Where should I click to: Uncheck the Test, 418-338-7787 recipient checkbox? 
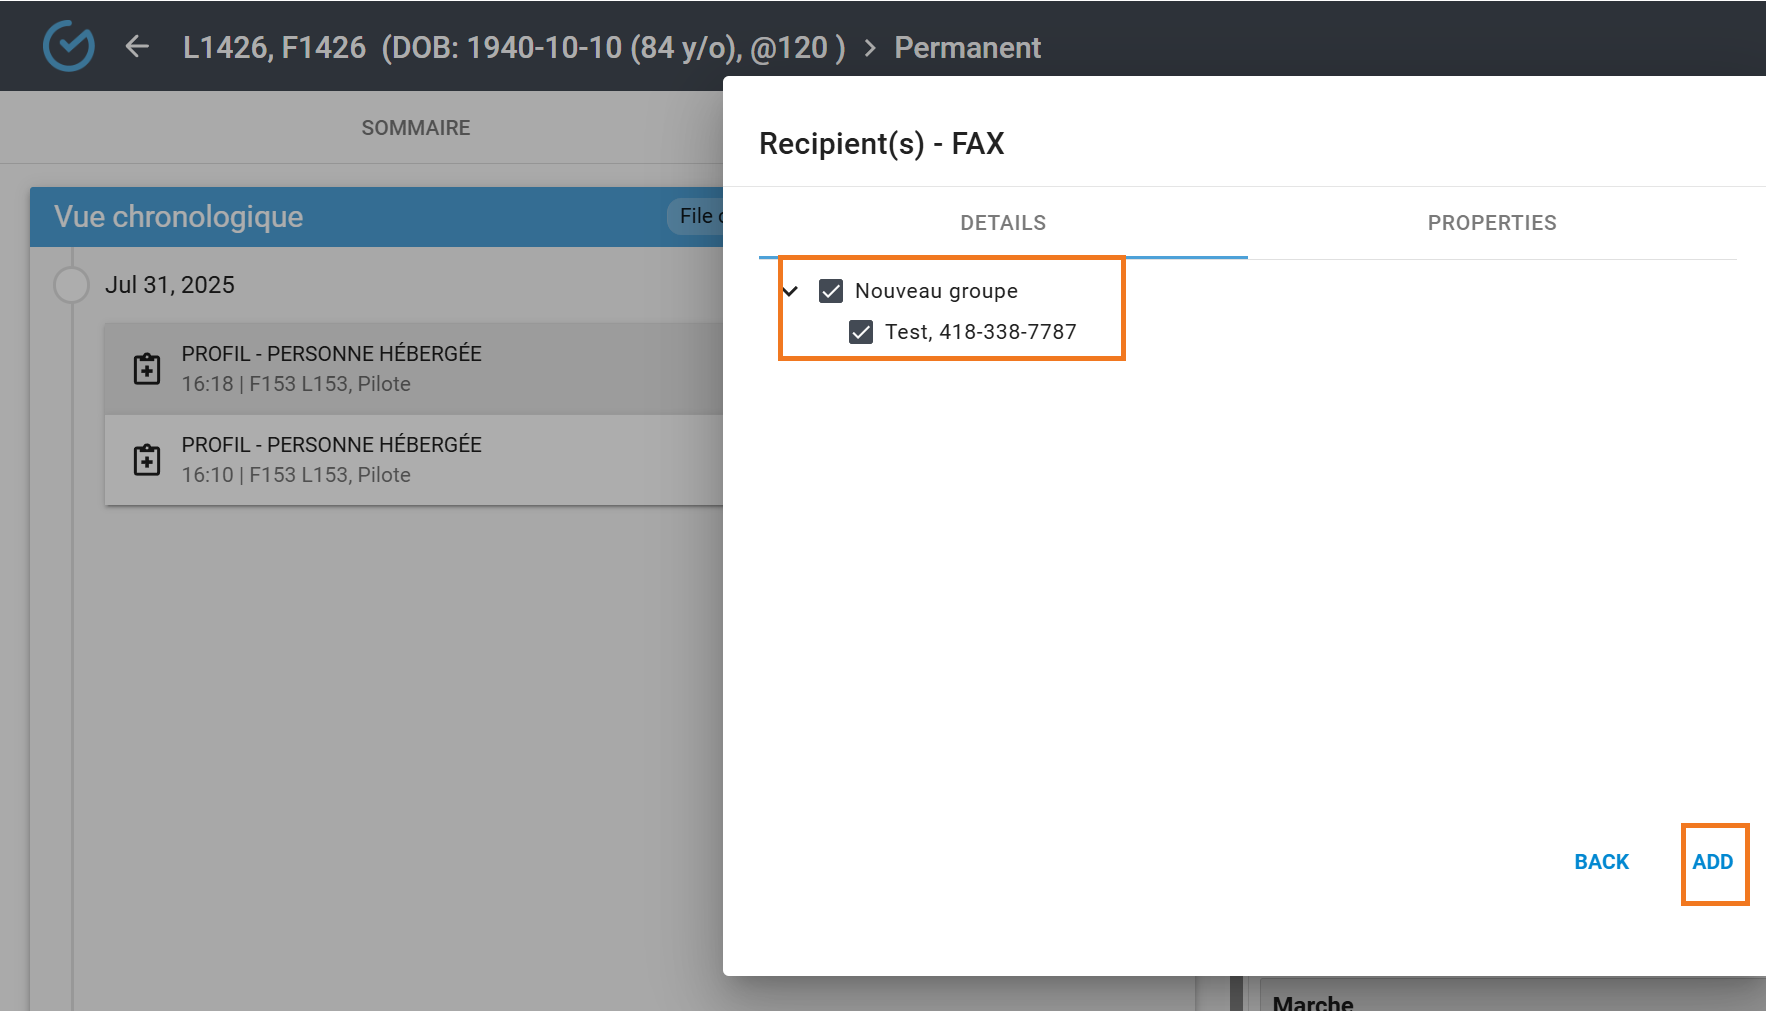pyautogui.click(x=861, y=332)
